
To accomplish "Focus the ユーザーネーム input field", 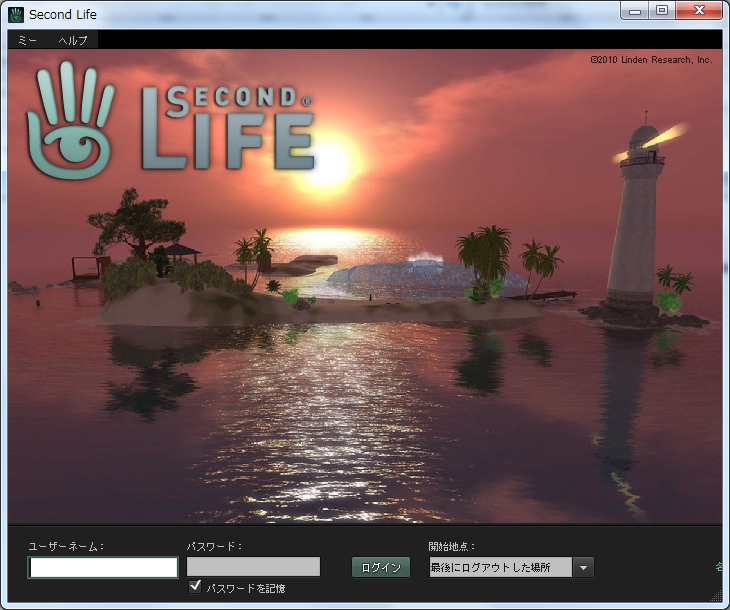I will pyautogui.click(x=103, y=567).
